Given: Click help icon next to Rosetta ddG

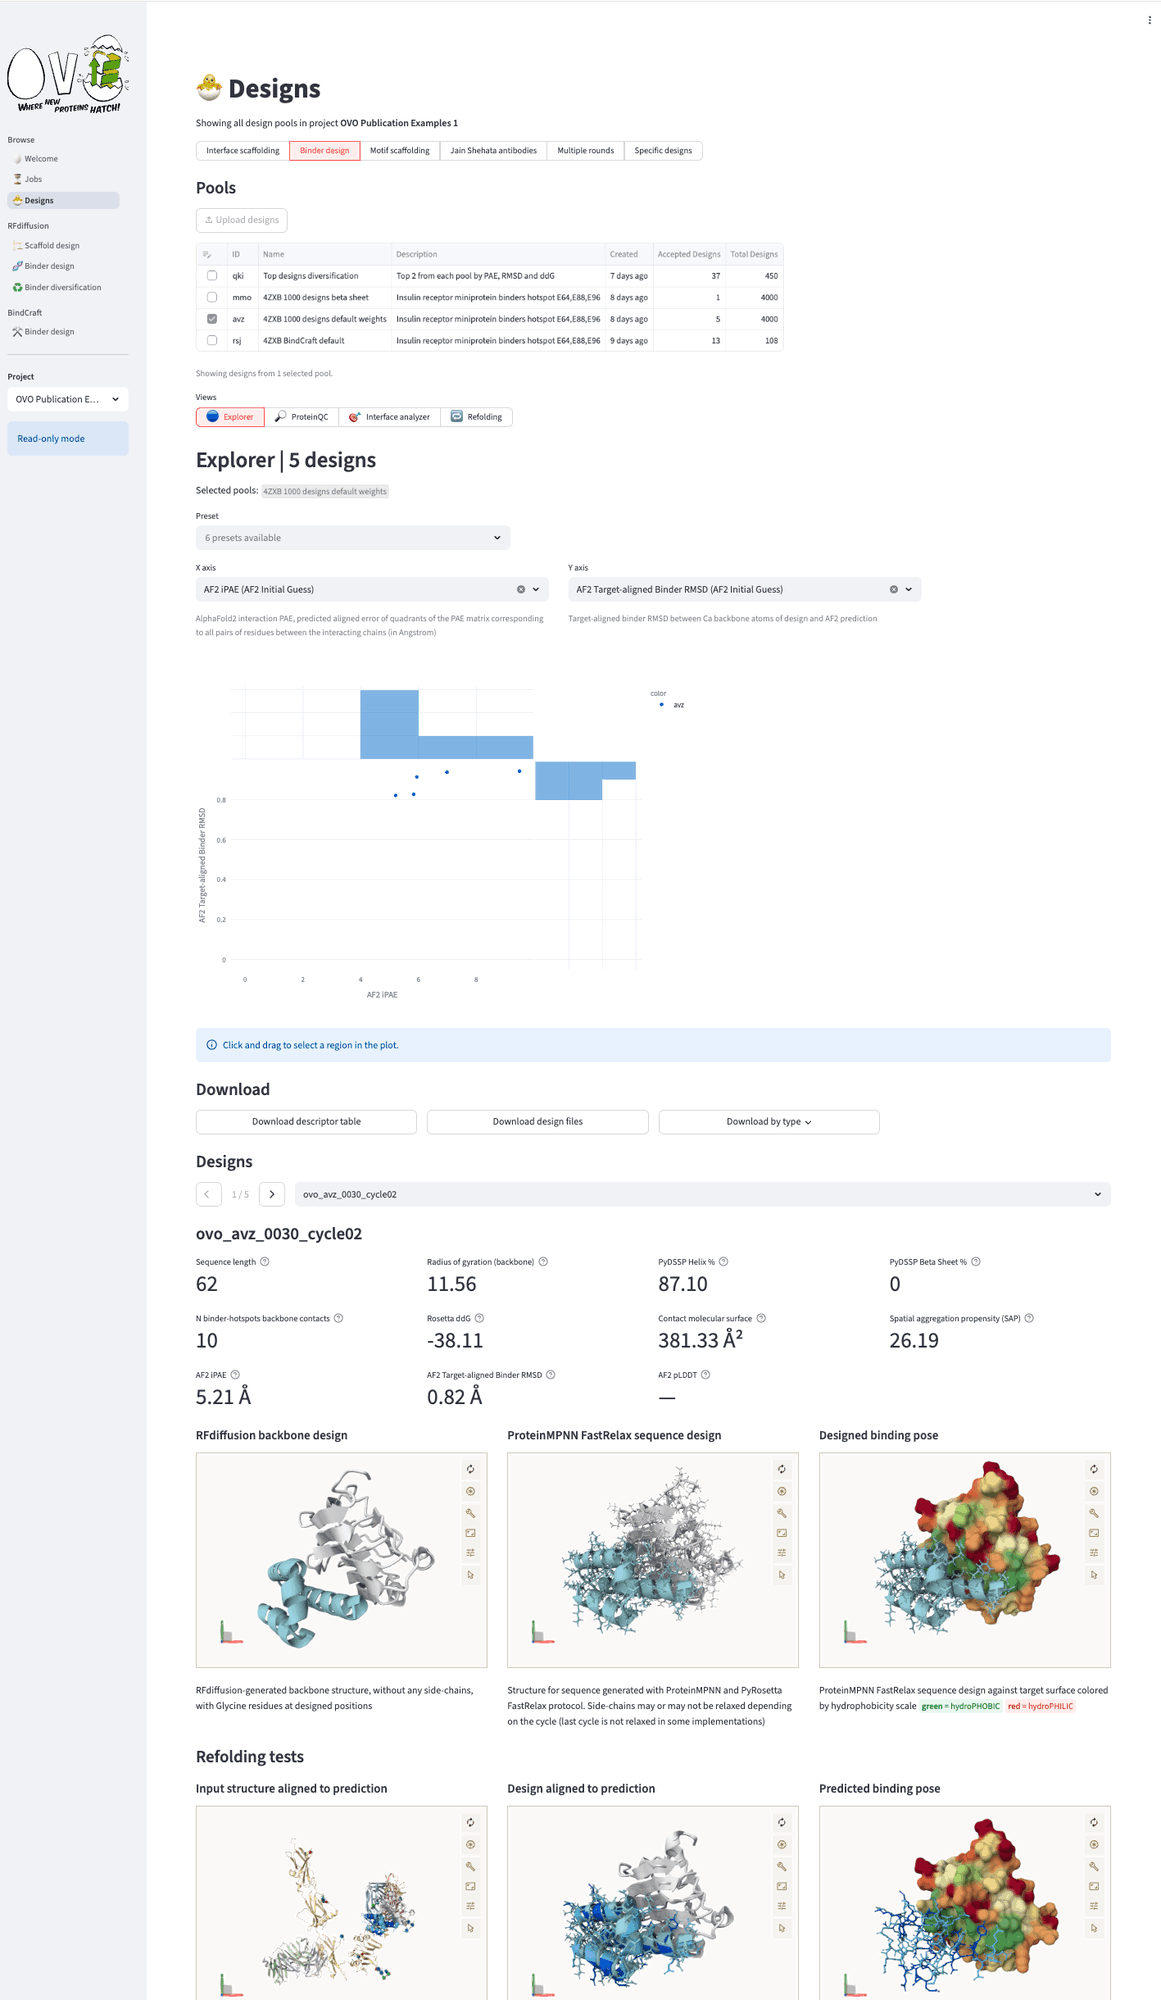Looking at the screenshot, I should 479,1318.
